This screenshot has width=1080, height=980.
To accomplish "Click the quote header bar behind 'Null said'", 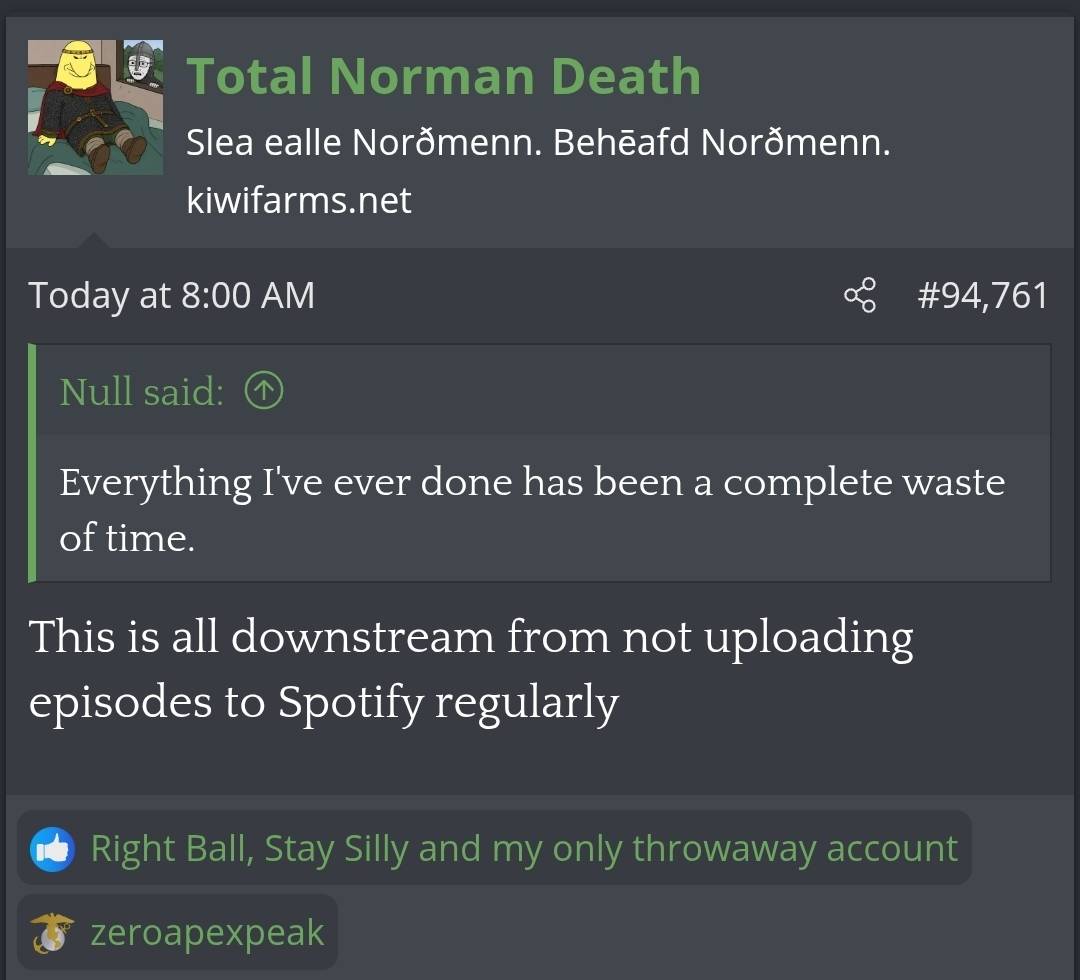I will coord(543,390).
